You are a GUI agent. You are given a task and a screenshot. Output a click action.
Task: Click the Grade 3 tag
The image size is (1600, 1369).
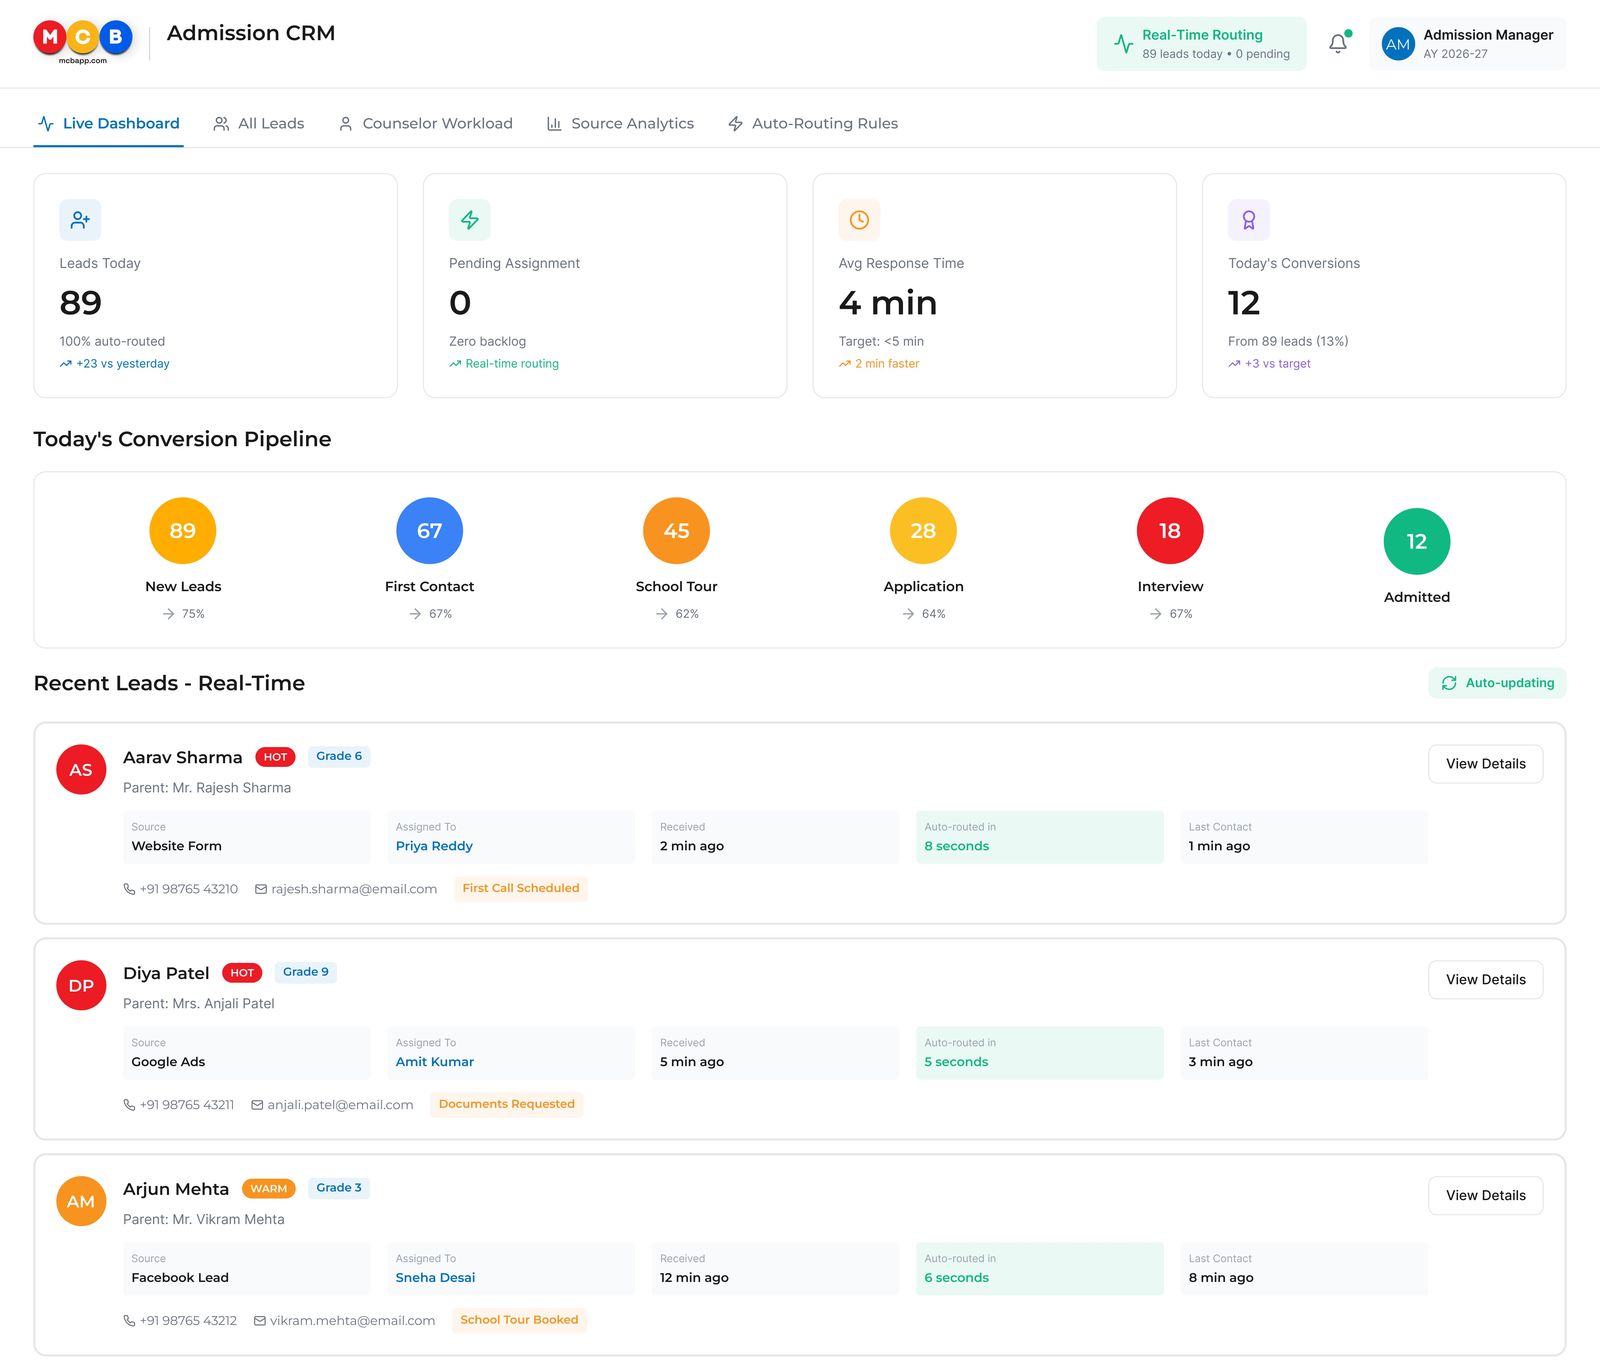point(339,1188)
